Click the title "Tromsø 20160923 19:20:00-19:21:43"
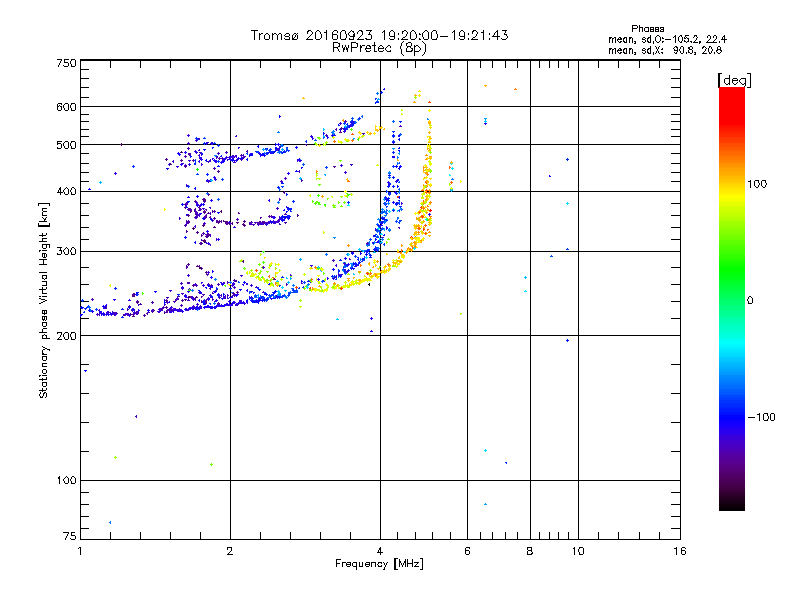The height and width of the screenshot is (600, 800). (379, 35)
